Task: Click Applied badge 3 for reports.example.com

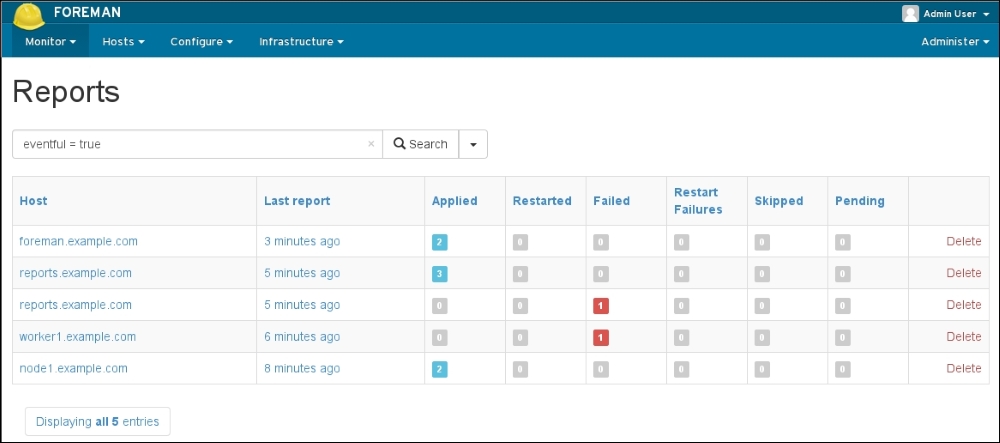Action: (x=439, y=274)
